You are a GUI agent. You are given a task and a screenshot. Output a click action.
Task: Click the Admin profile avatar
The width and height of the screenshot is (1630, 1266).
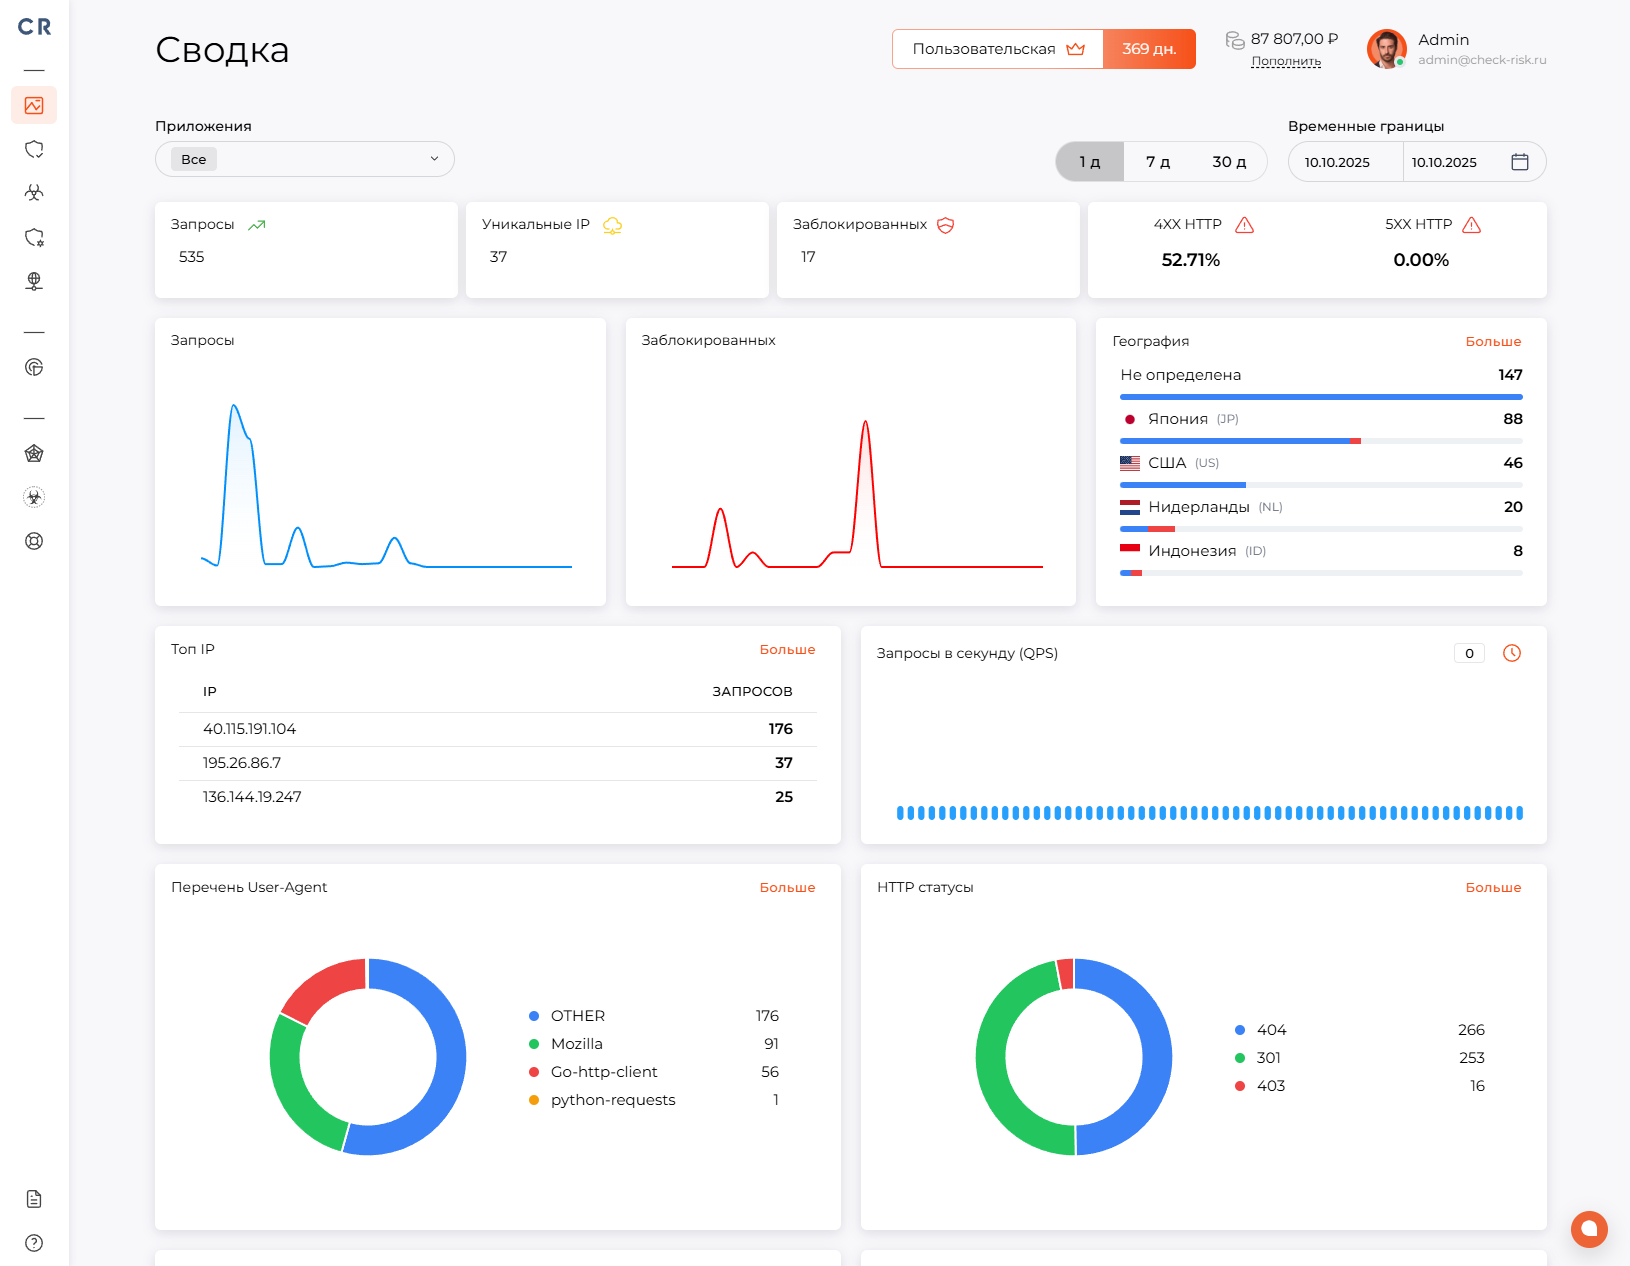coord(1387,49)
